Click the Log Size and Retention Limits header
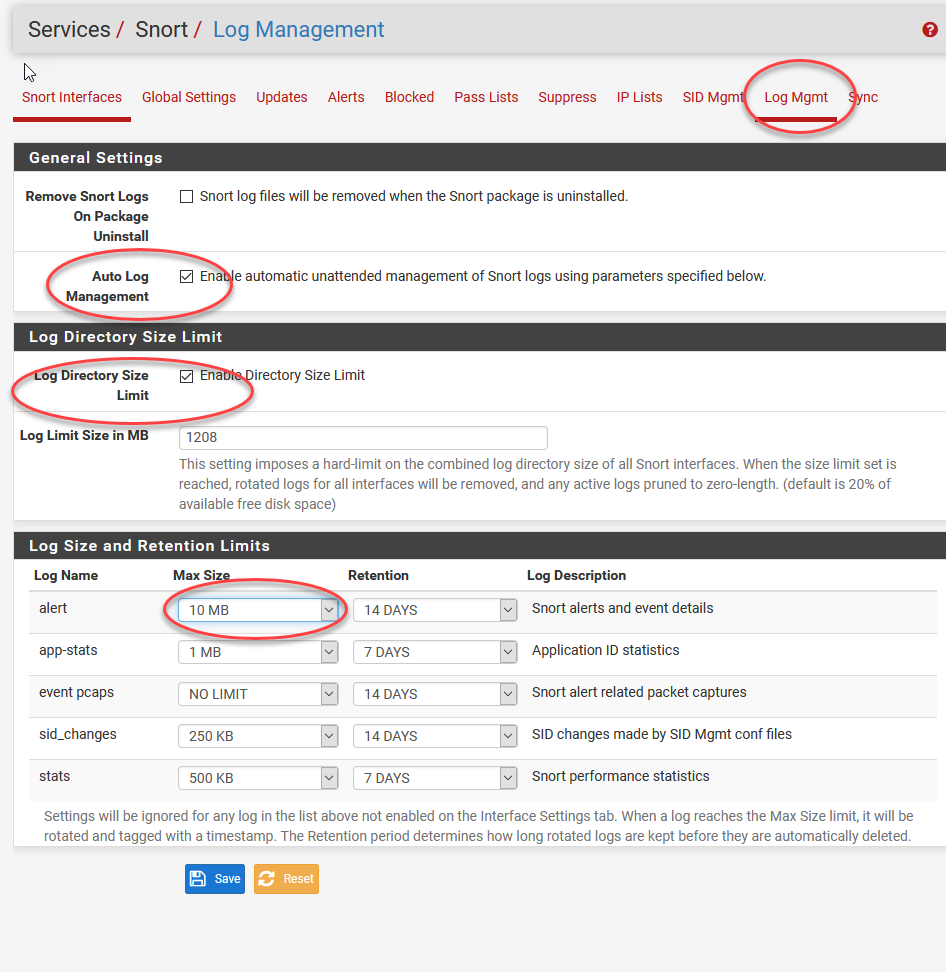 pos(480,546)
